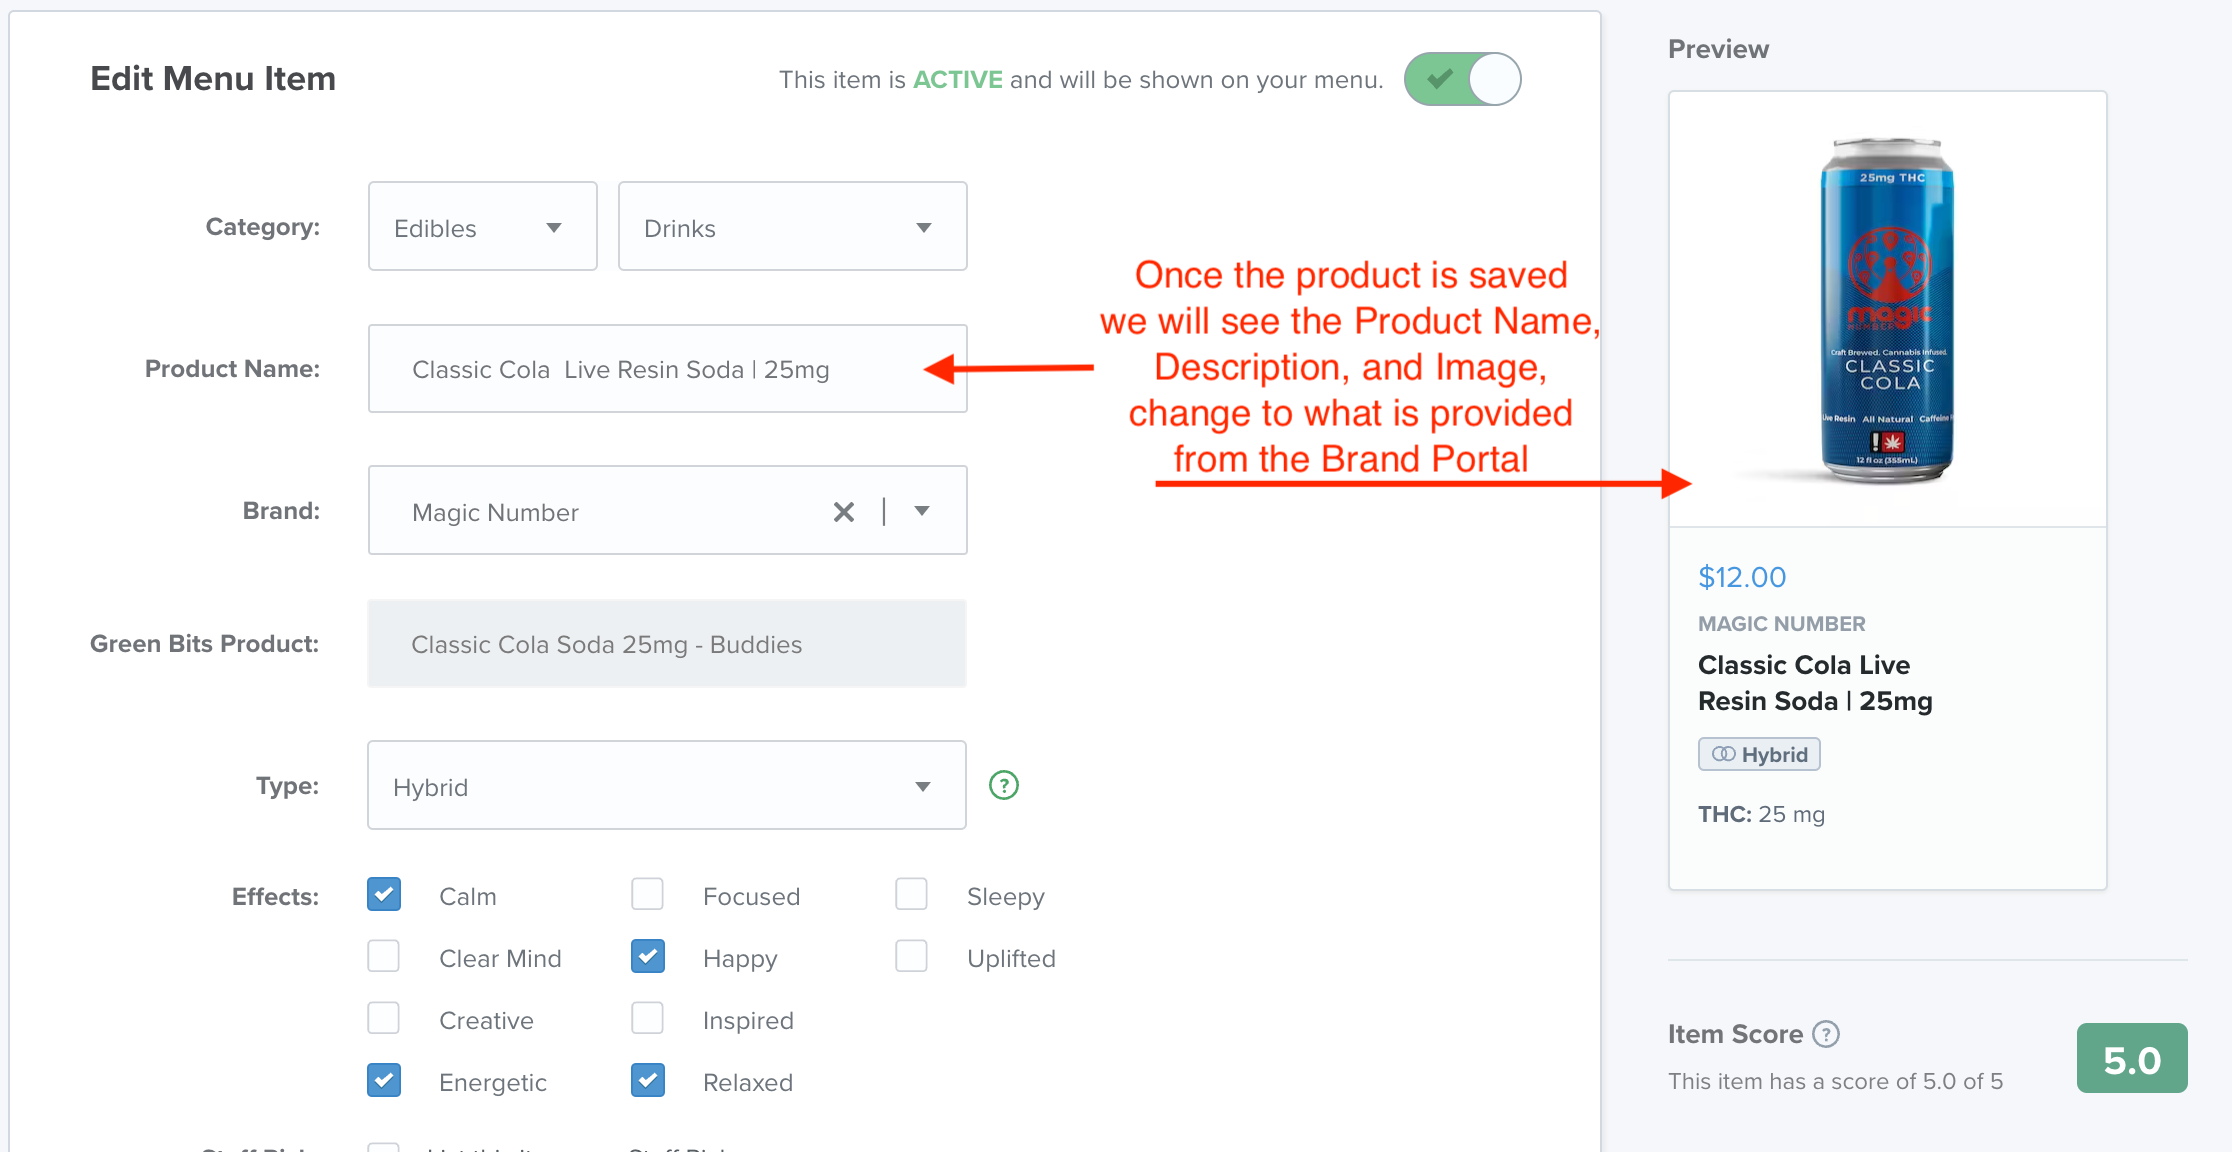Open the Edibles category dropdown
The height and width of the screenshot is (1152, 2232).
click(482, 227)
